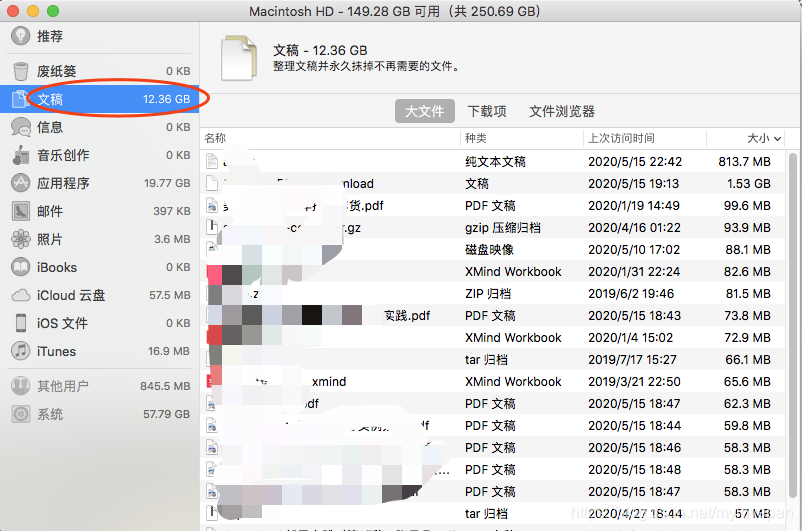Click the 1.53 GB size value
Viewport: 802px width, 531px height.
point(749,184)
